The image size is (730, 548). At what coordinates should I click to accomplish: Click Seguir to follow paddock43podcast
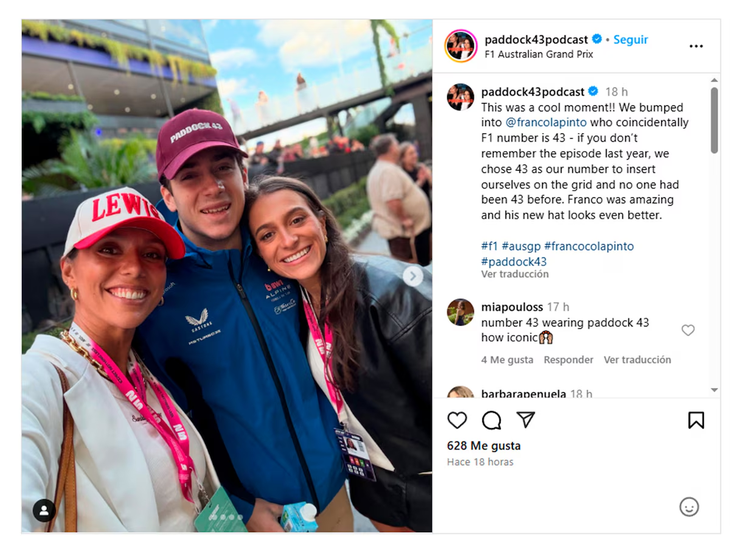point(630,40)
